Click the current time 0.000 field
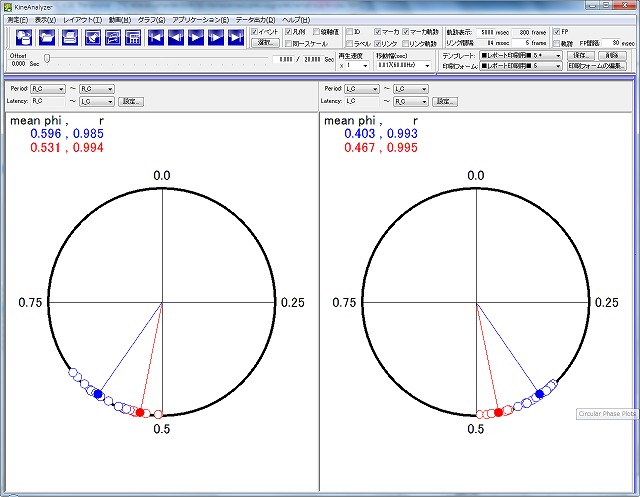Viewport: 640px width, 497px height. pos(282,59)
